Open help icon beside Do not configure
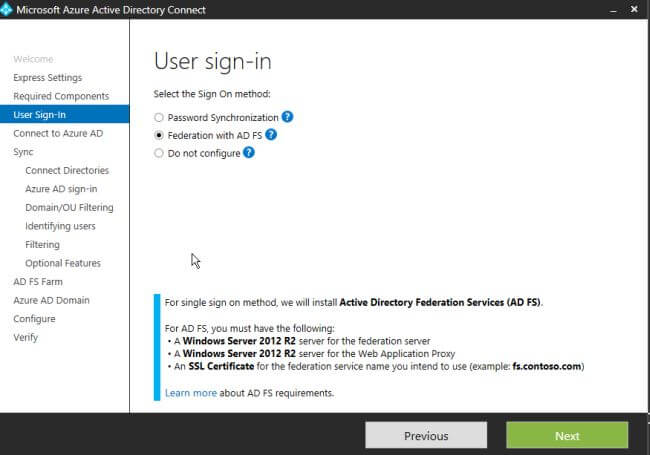Viewport: 650px width, 455px height. coord(249,152)
